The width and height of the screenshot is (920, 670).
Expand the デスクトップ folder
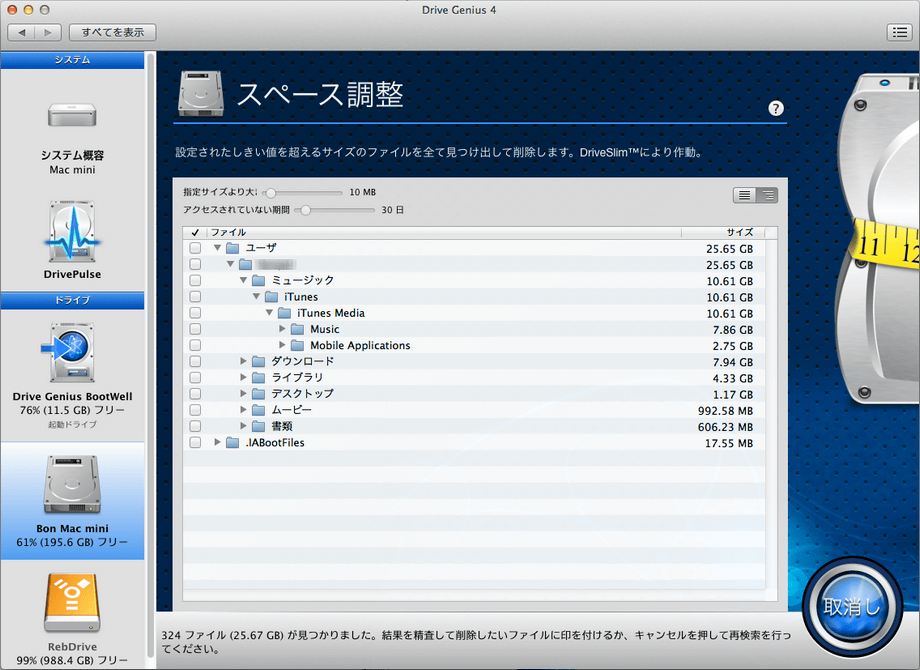243,393
